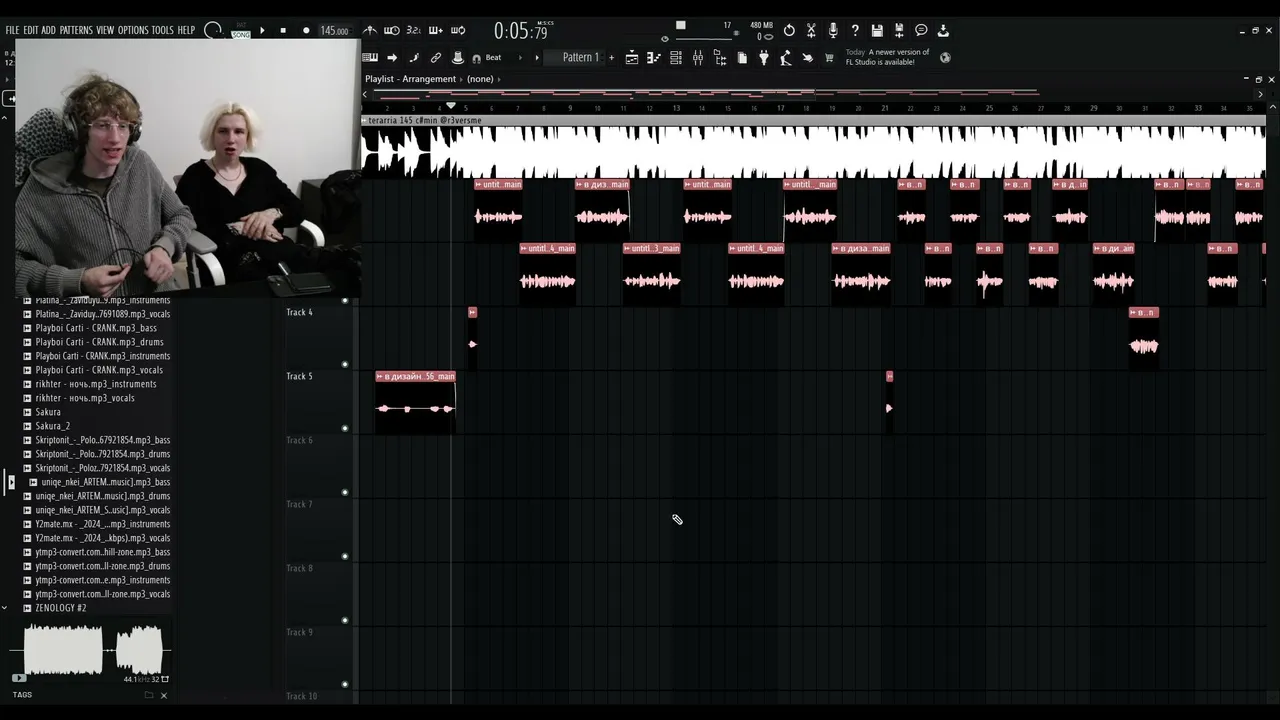Click the globe online news icon
The width and height of the screenshot is (1280, 720).
coord(945,58)
